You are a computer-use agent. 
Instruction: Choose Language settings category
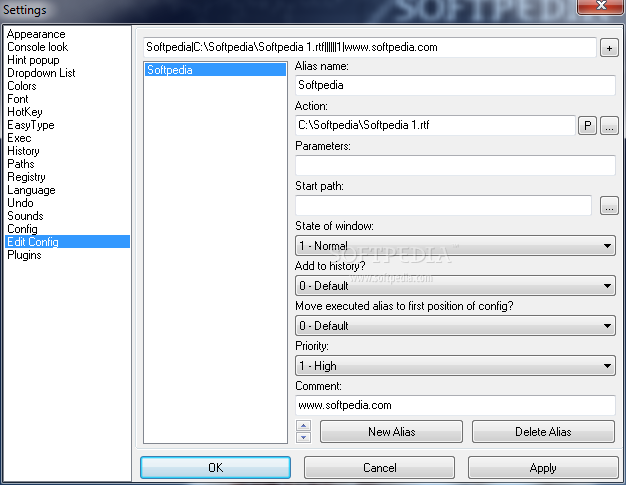pos(67,190)
